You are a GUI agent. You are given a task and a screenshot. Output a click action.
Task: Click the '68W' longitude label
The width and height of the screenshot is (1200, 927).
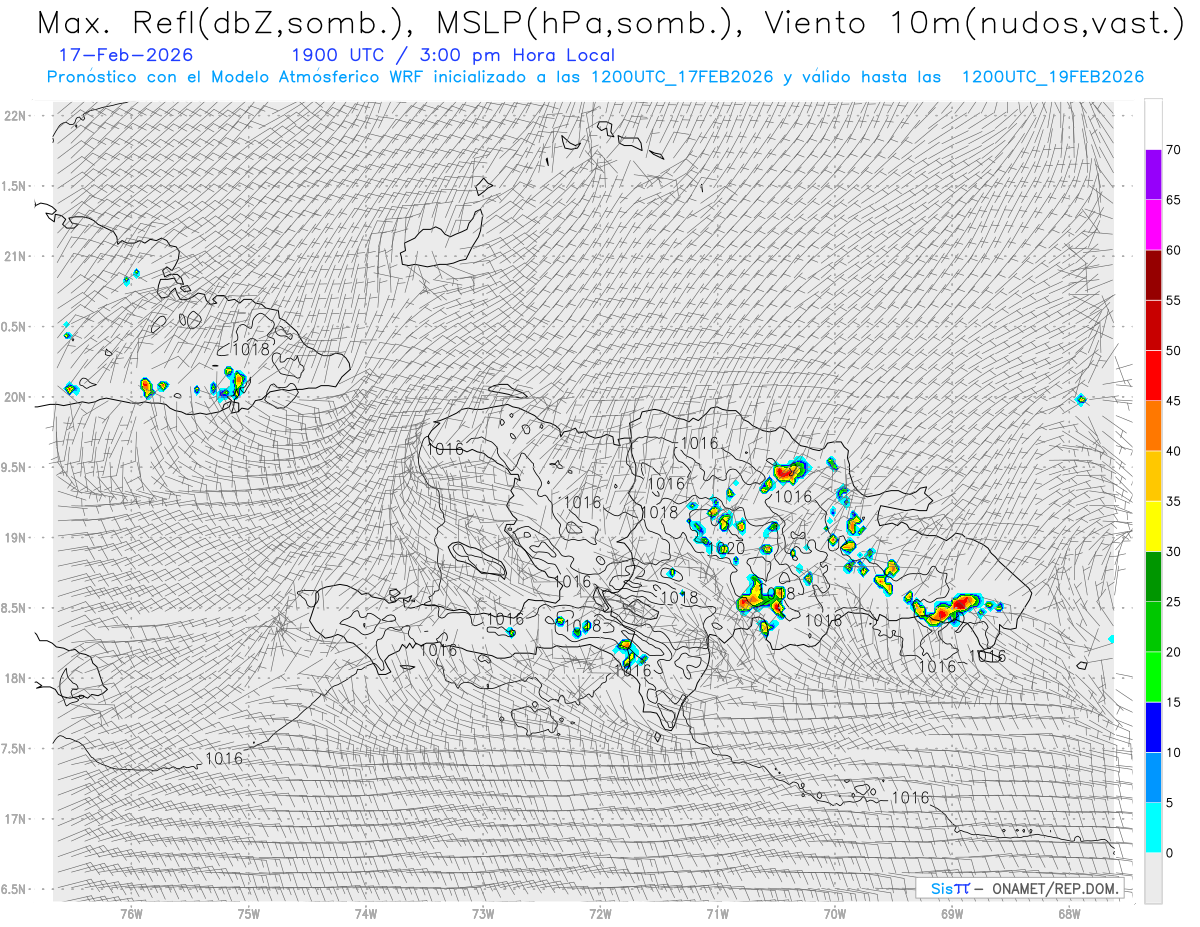pyautogui.click(x=1069, y=913)
